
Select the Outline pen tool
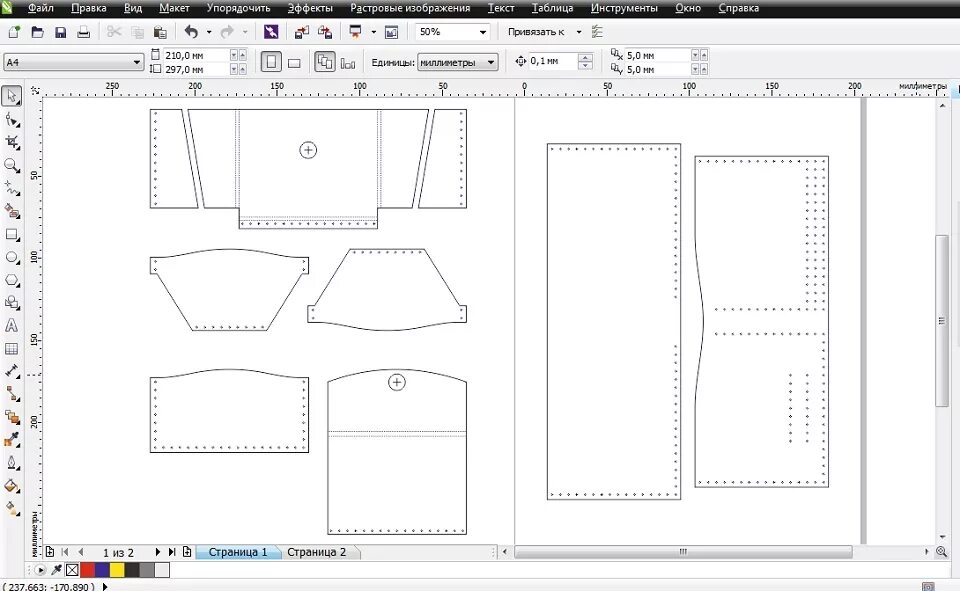coord(12,464)
